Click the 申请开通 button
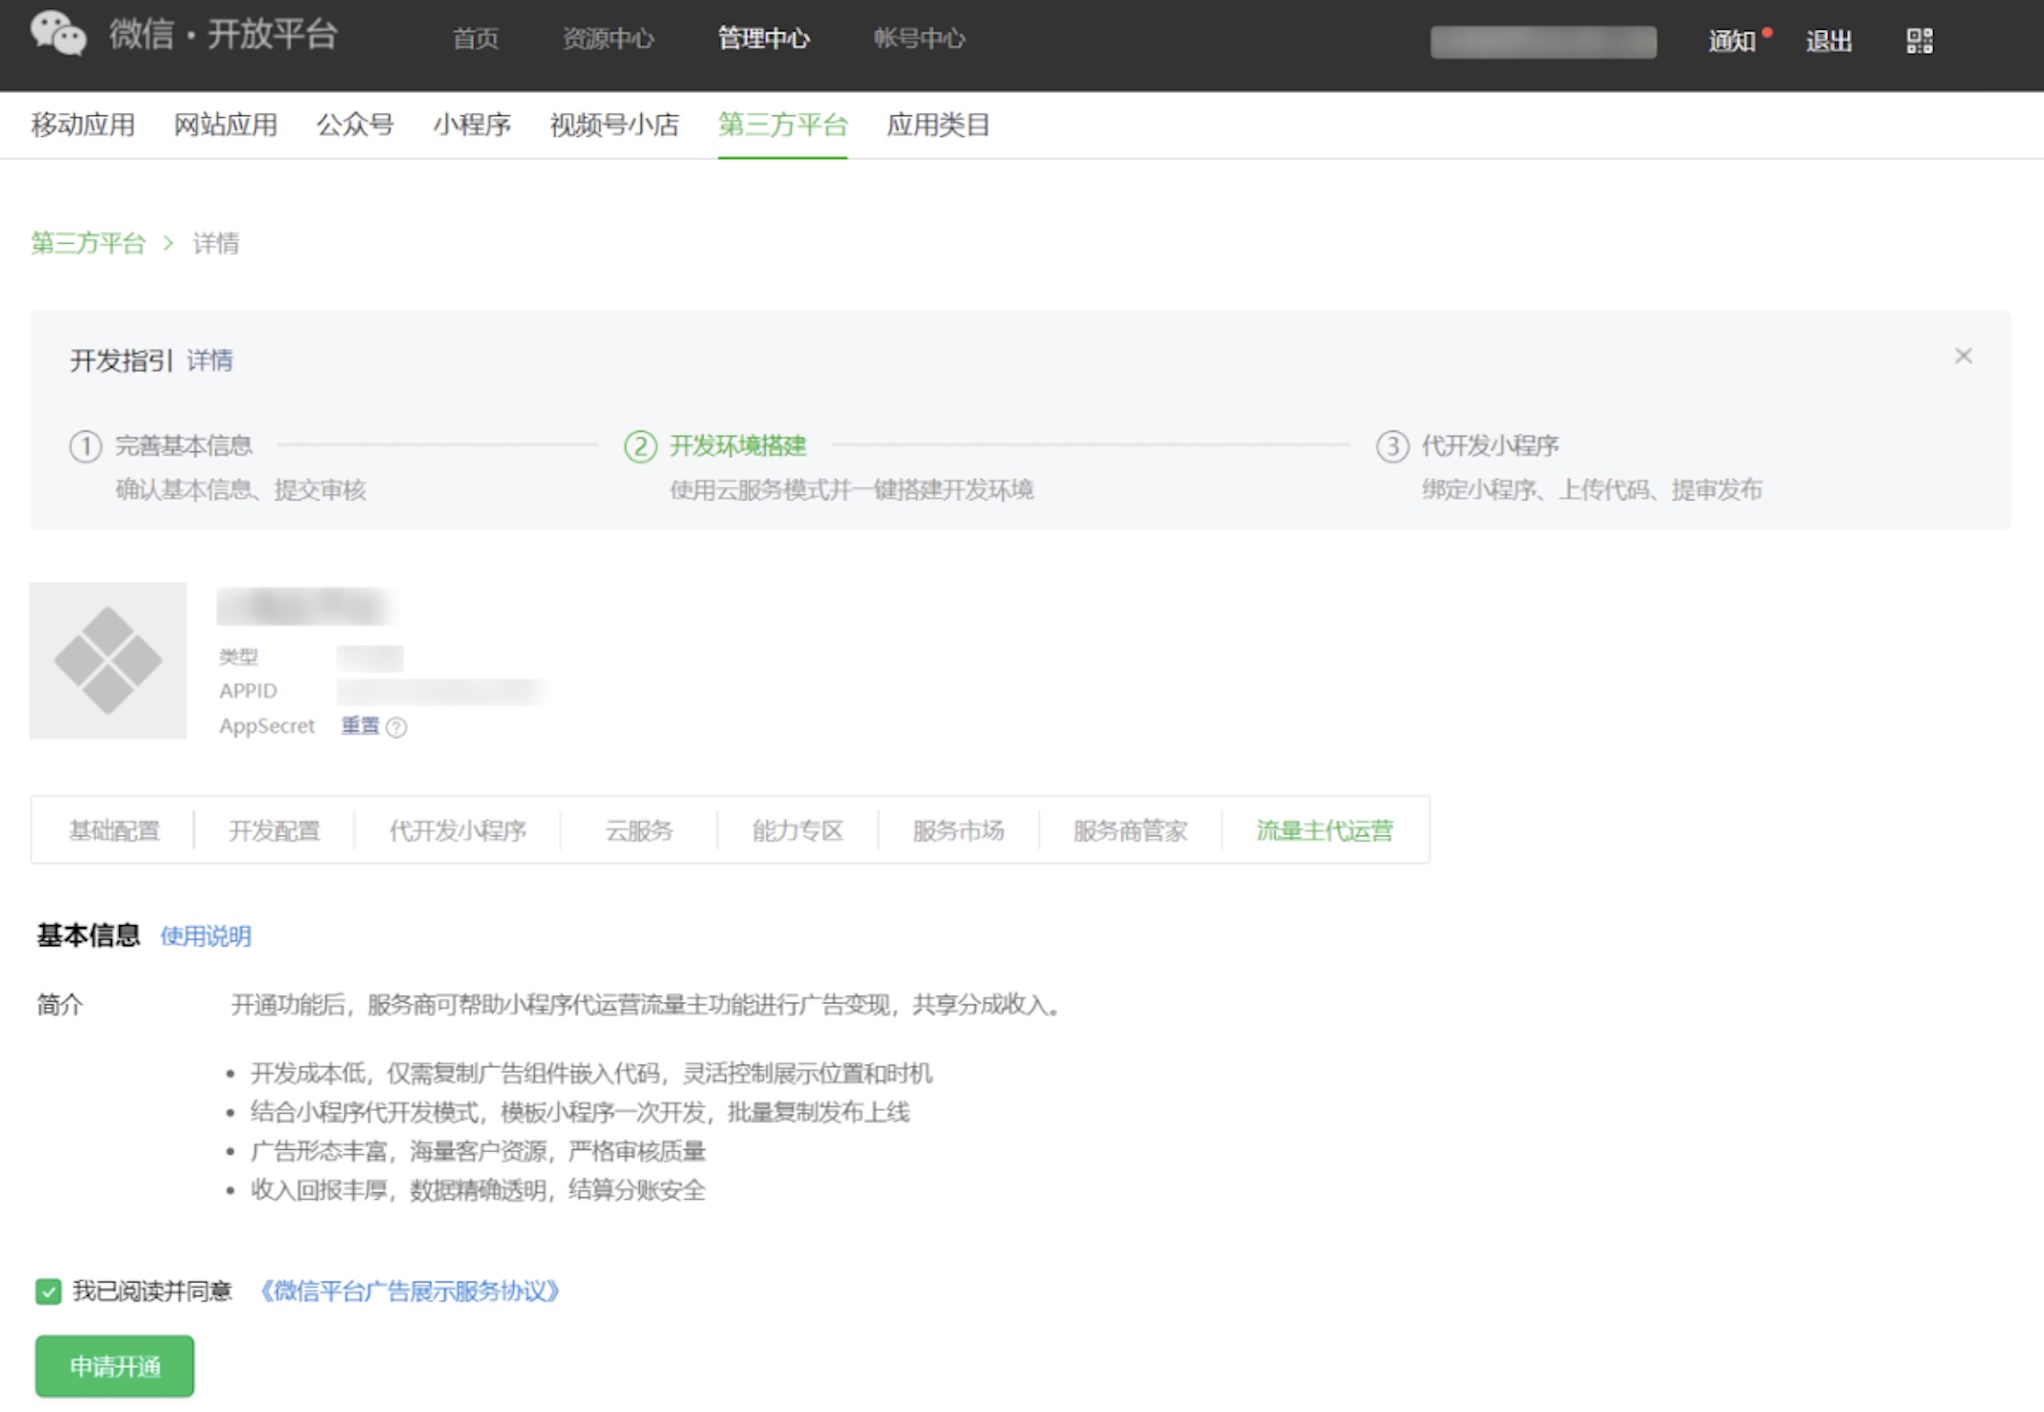This screenshot has width=2044, height=1412. click(115, 1366)
